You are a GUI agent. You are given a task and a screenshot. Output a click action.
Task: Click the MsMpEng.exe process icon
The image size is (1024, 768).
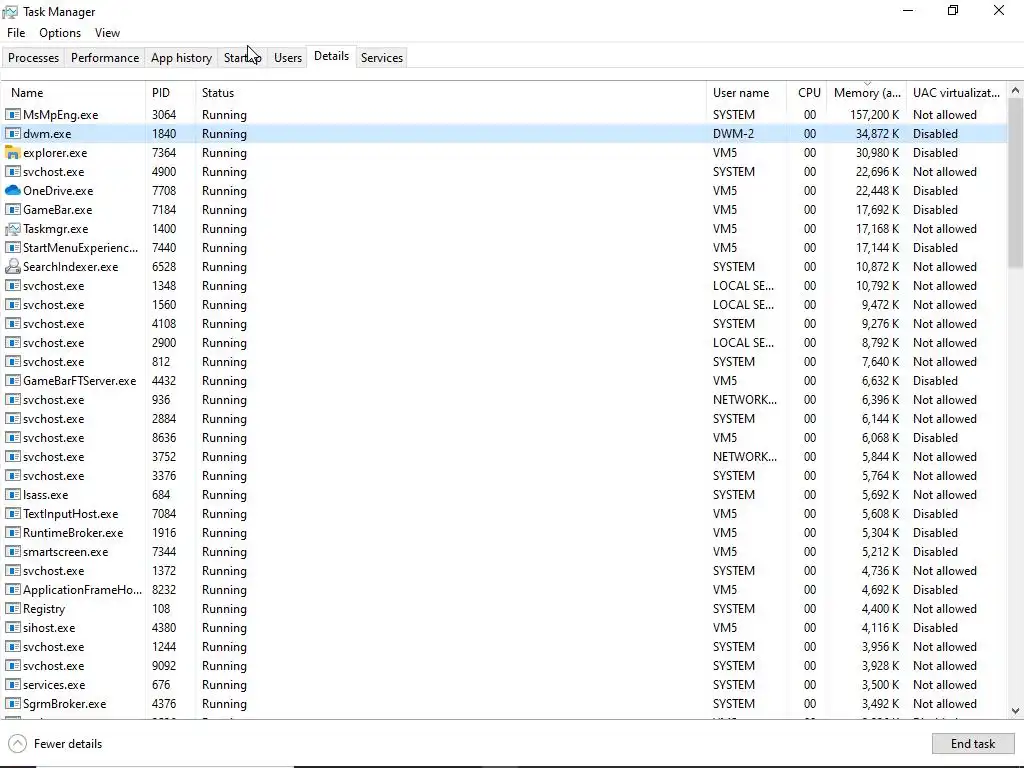point(12,114)
